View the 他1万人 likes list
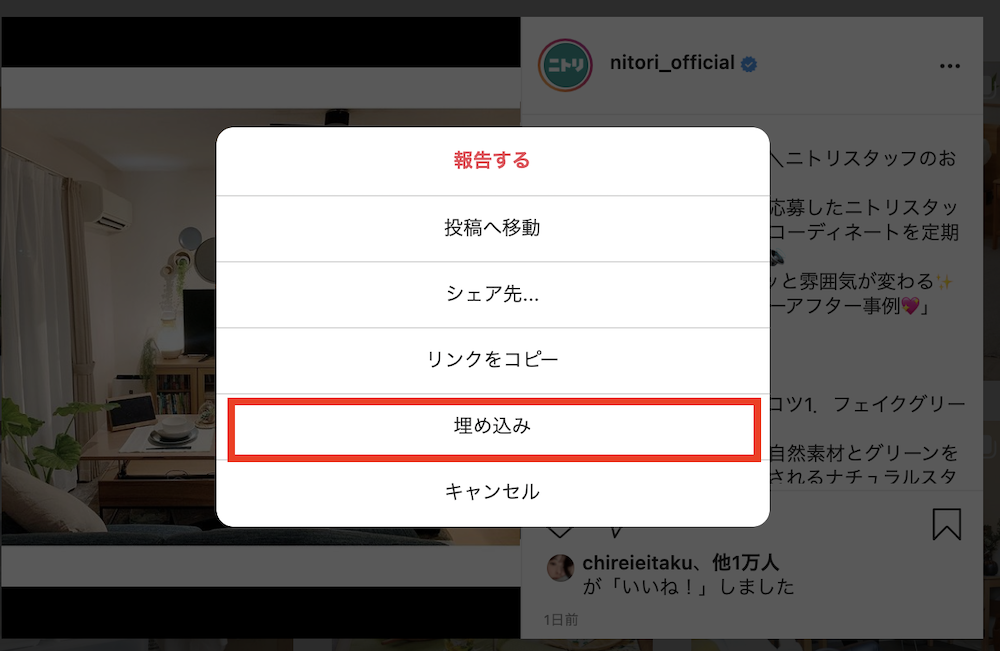The width and height of the screenshot is (1000, 651). coord(746,562)
